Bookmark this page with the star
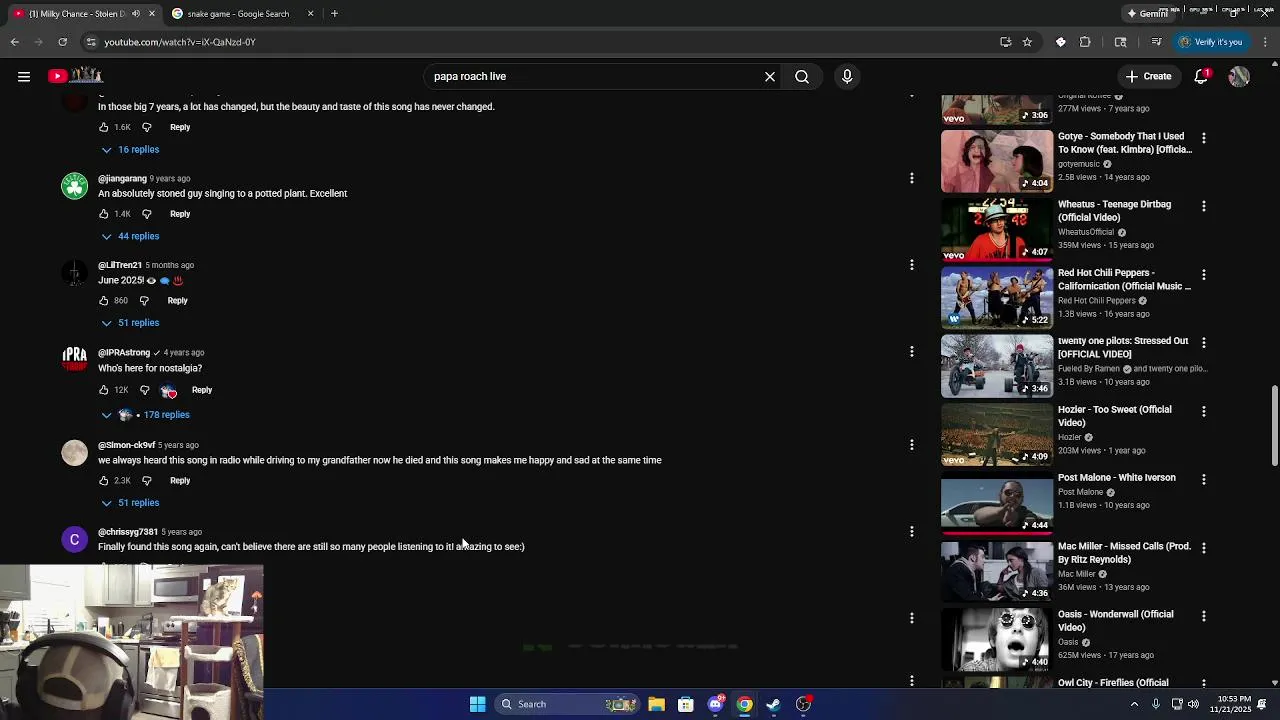The height and width of the screenshot is (720, 1280). 1027,42
